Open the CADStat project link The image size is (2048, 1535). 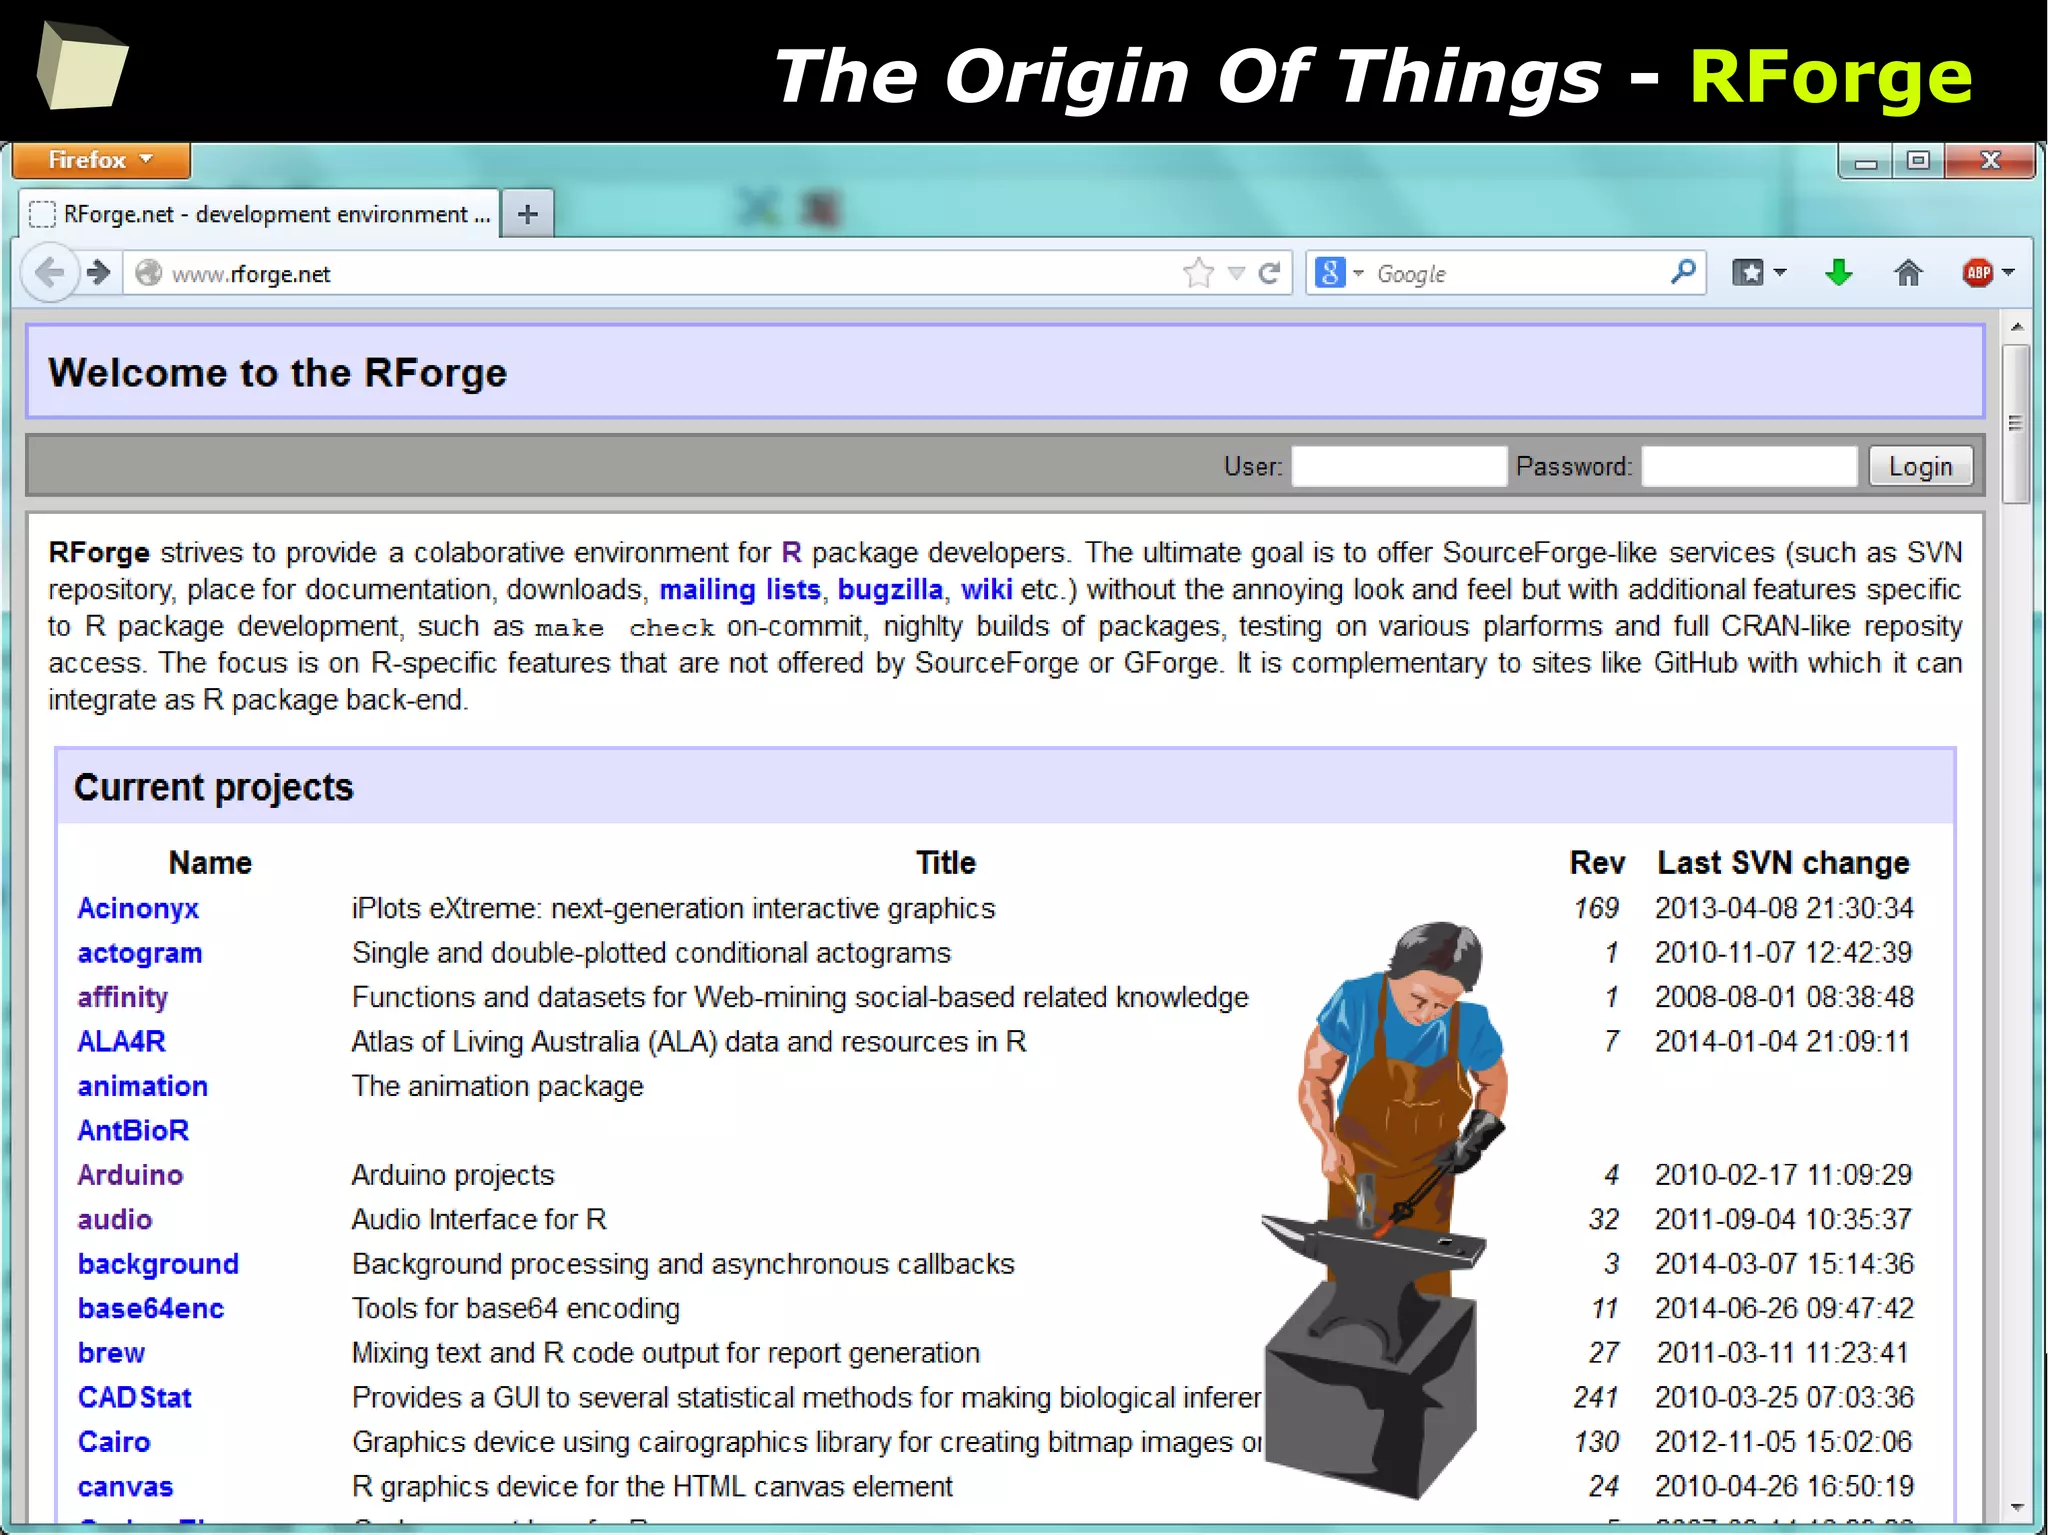click(x=134, y=1397)
